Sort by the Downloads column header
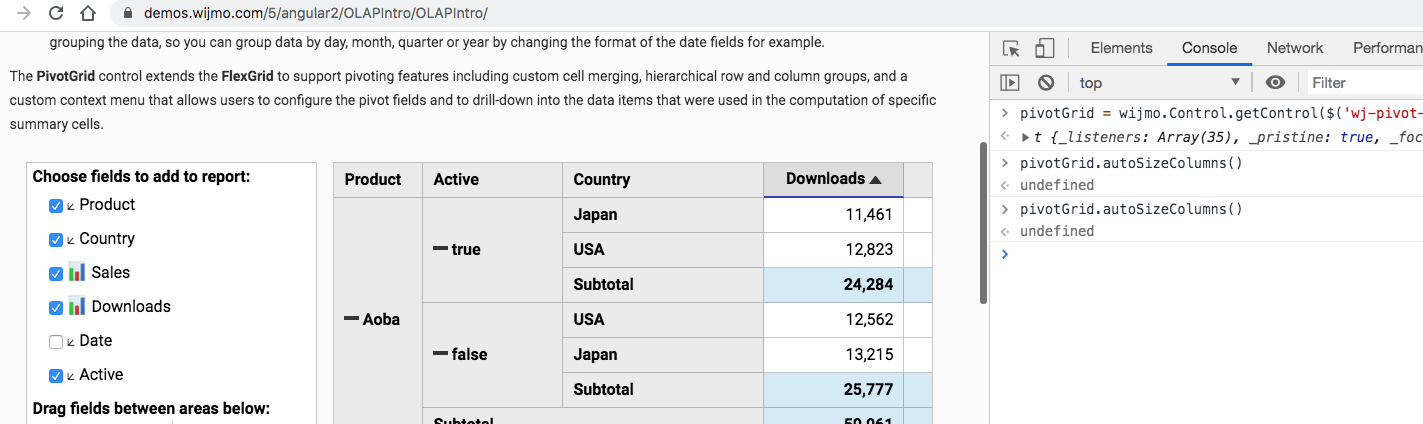Screen dimensions: 1423x424 tap(833, 179)
